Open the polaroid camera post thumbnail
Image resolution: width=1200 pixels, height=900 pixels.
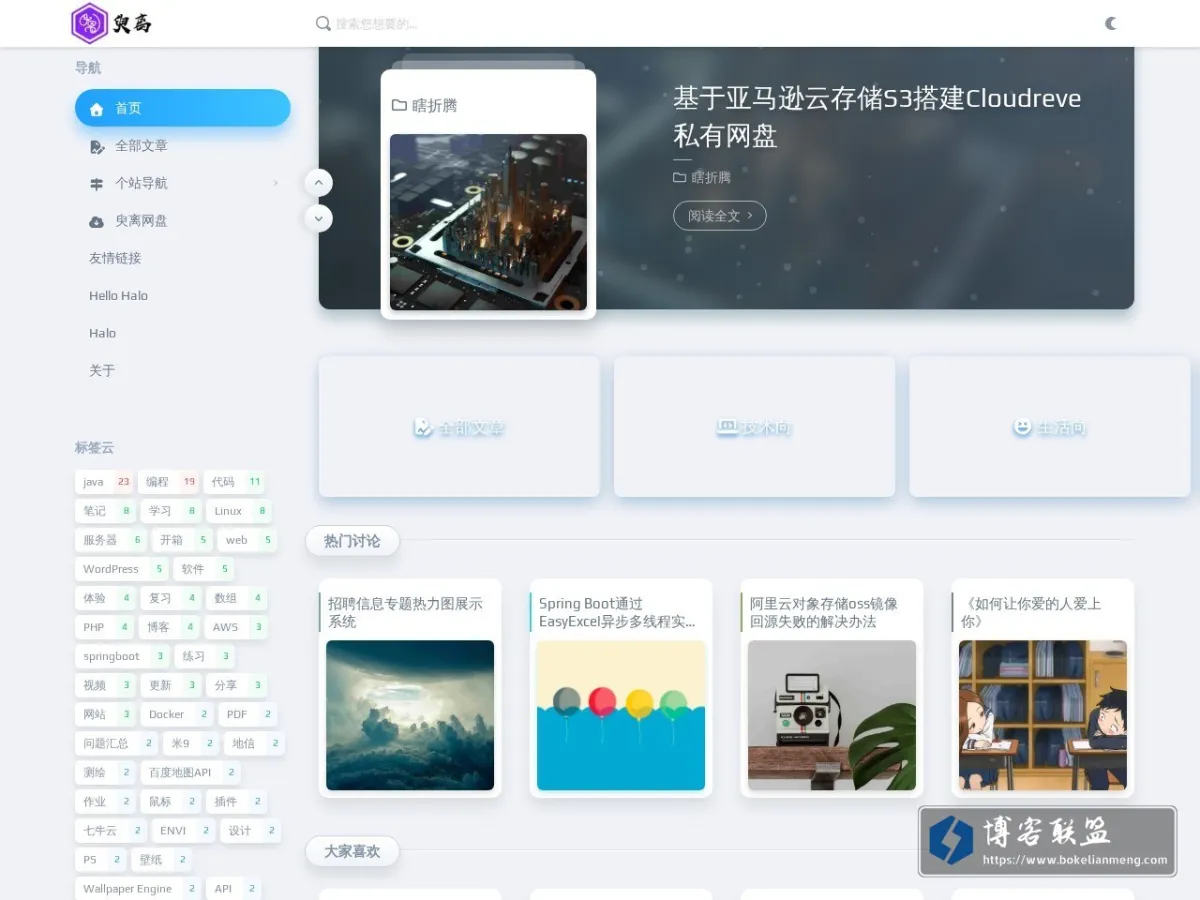coord(832,715)
